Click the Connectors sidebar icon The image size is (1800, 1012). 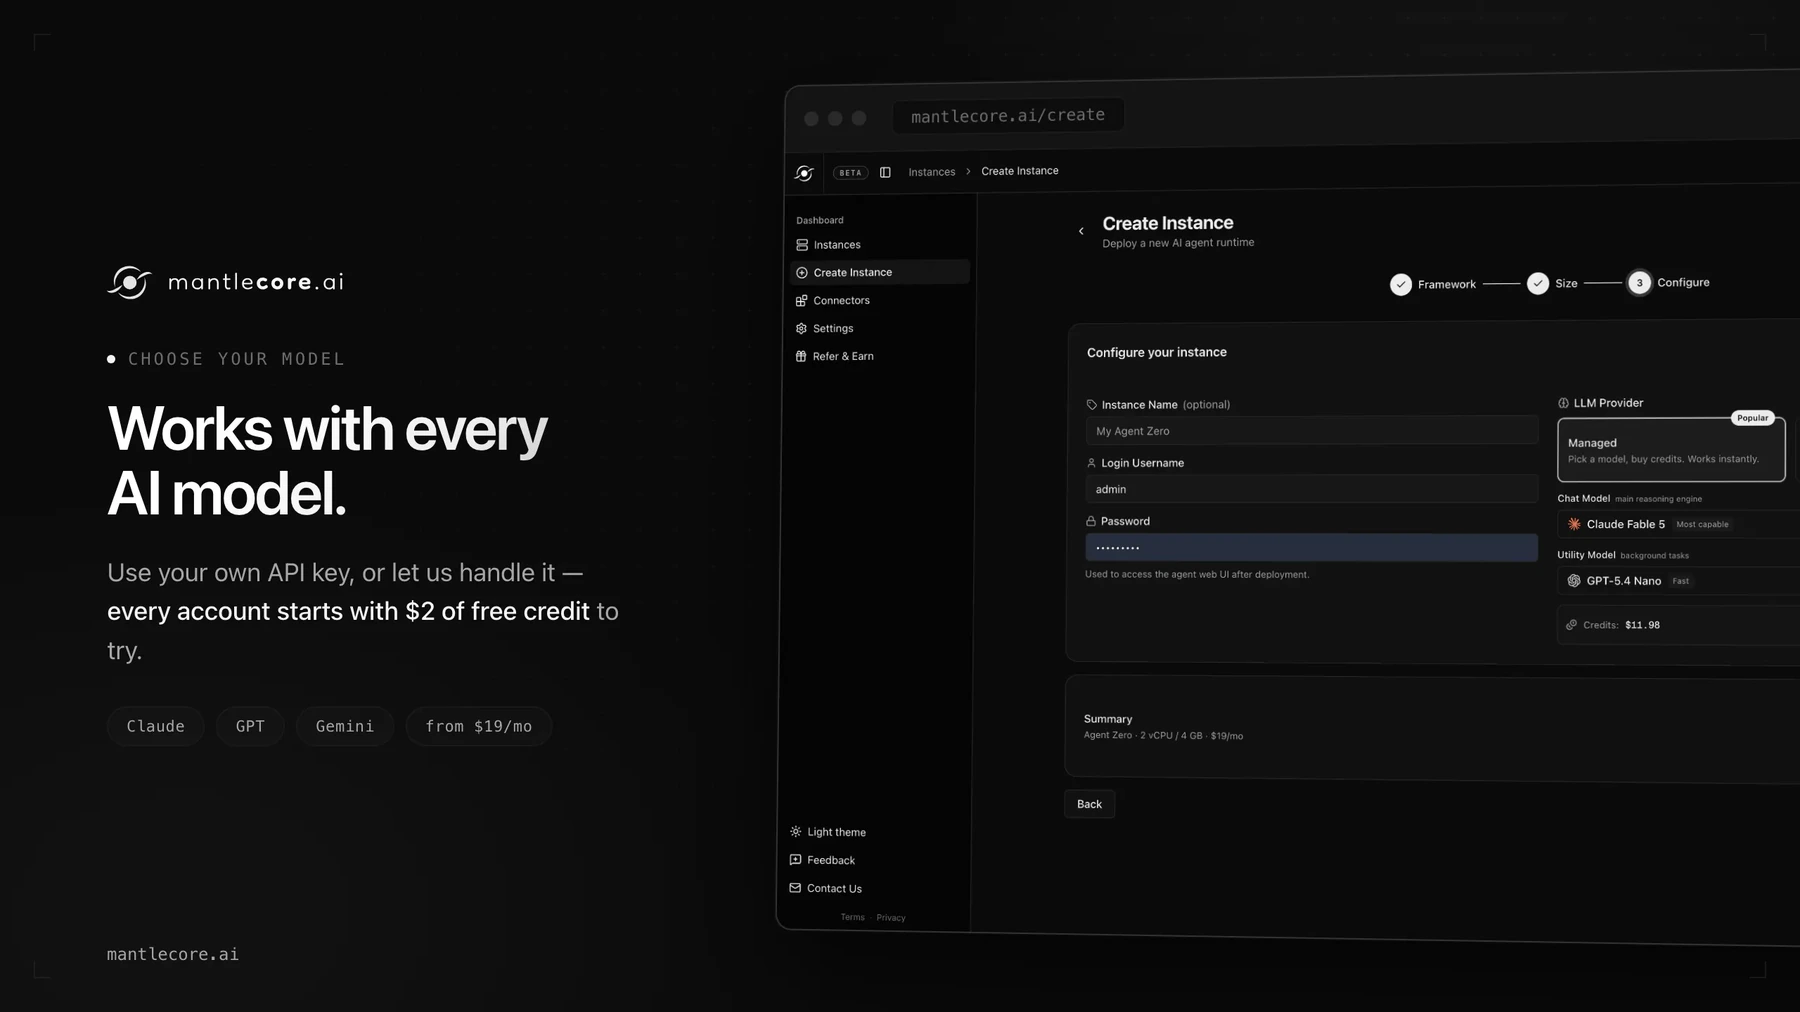coord(801,301)
